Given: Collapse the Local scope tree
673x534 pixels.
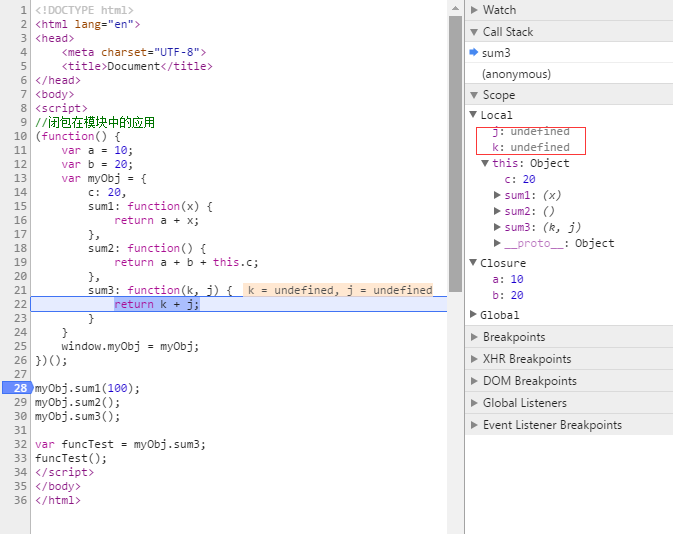Looking at the screenshot, I should (x=473, y=115).
